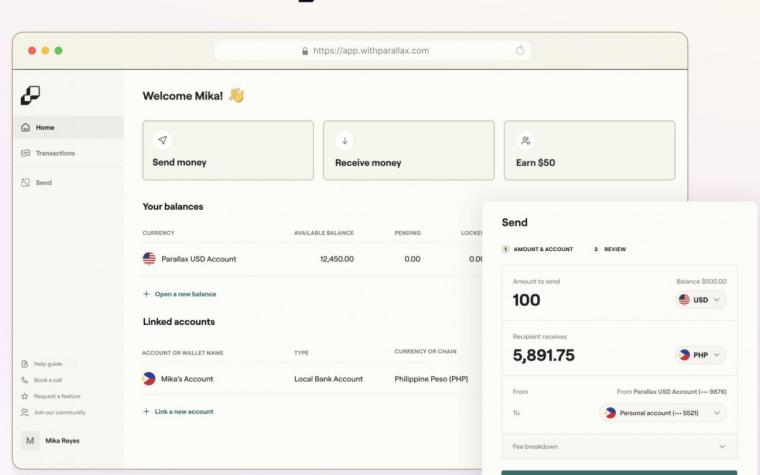Open Home in the sidebar
Image resolution: width=760 pixels, height=475 pixels.
[68, 127]
